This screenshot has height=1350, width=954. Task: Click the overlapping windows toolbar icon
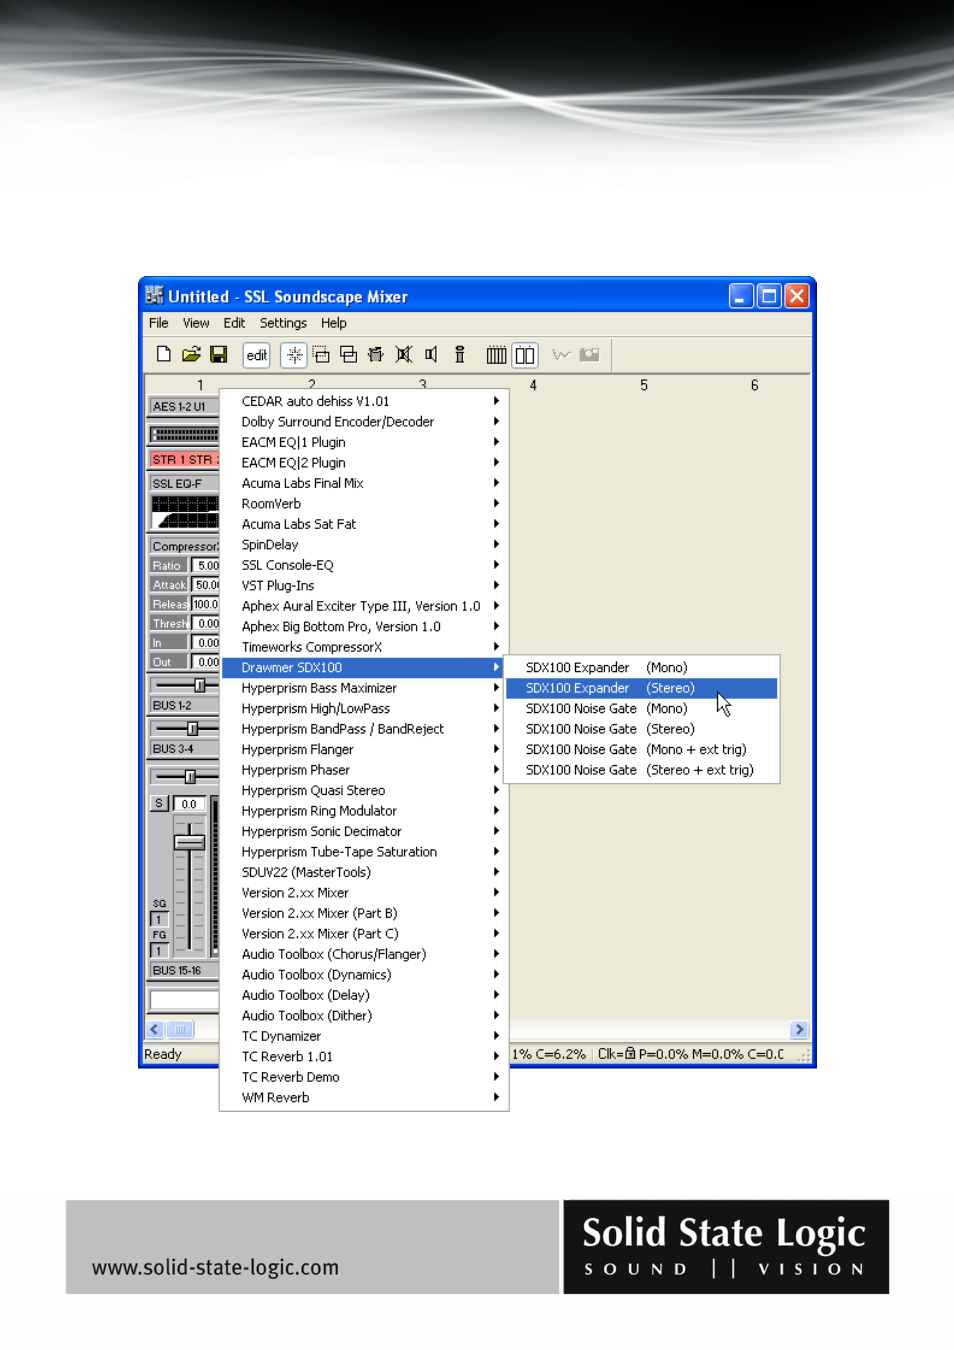coord(348,354)
